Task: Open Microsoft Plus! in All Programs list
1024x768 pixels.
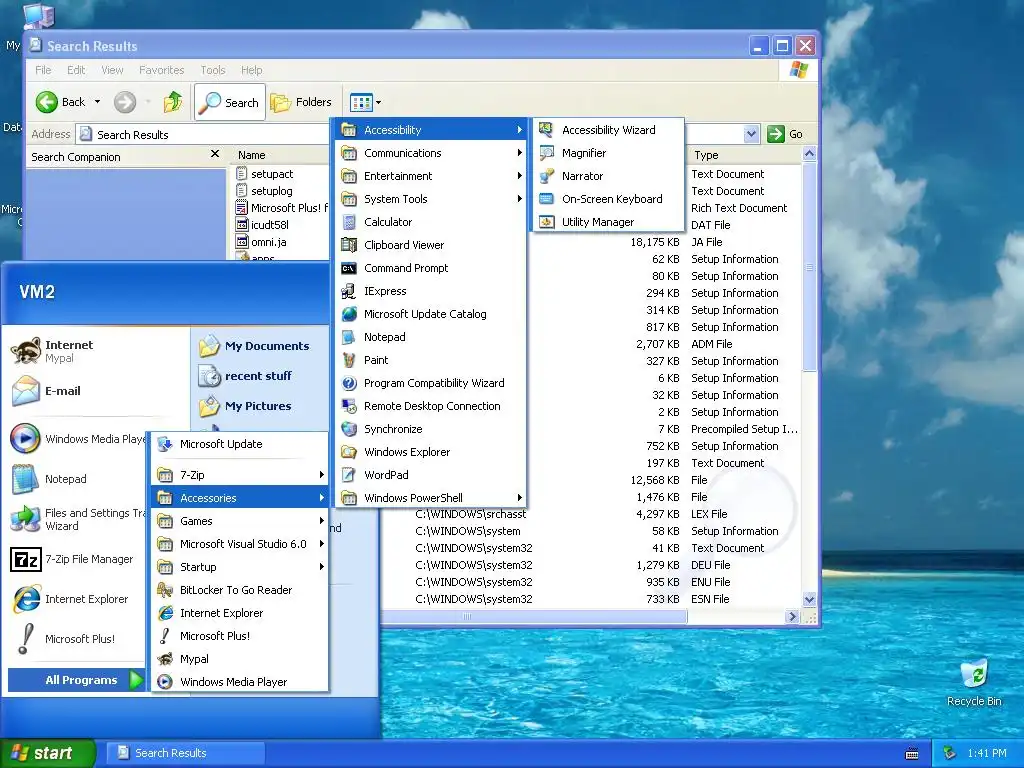Action: [240, 636]
